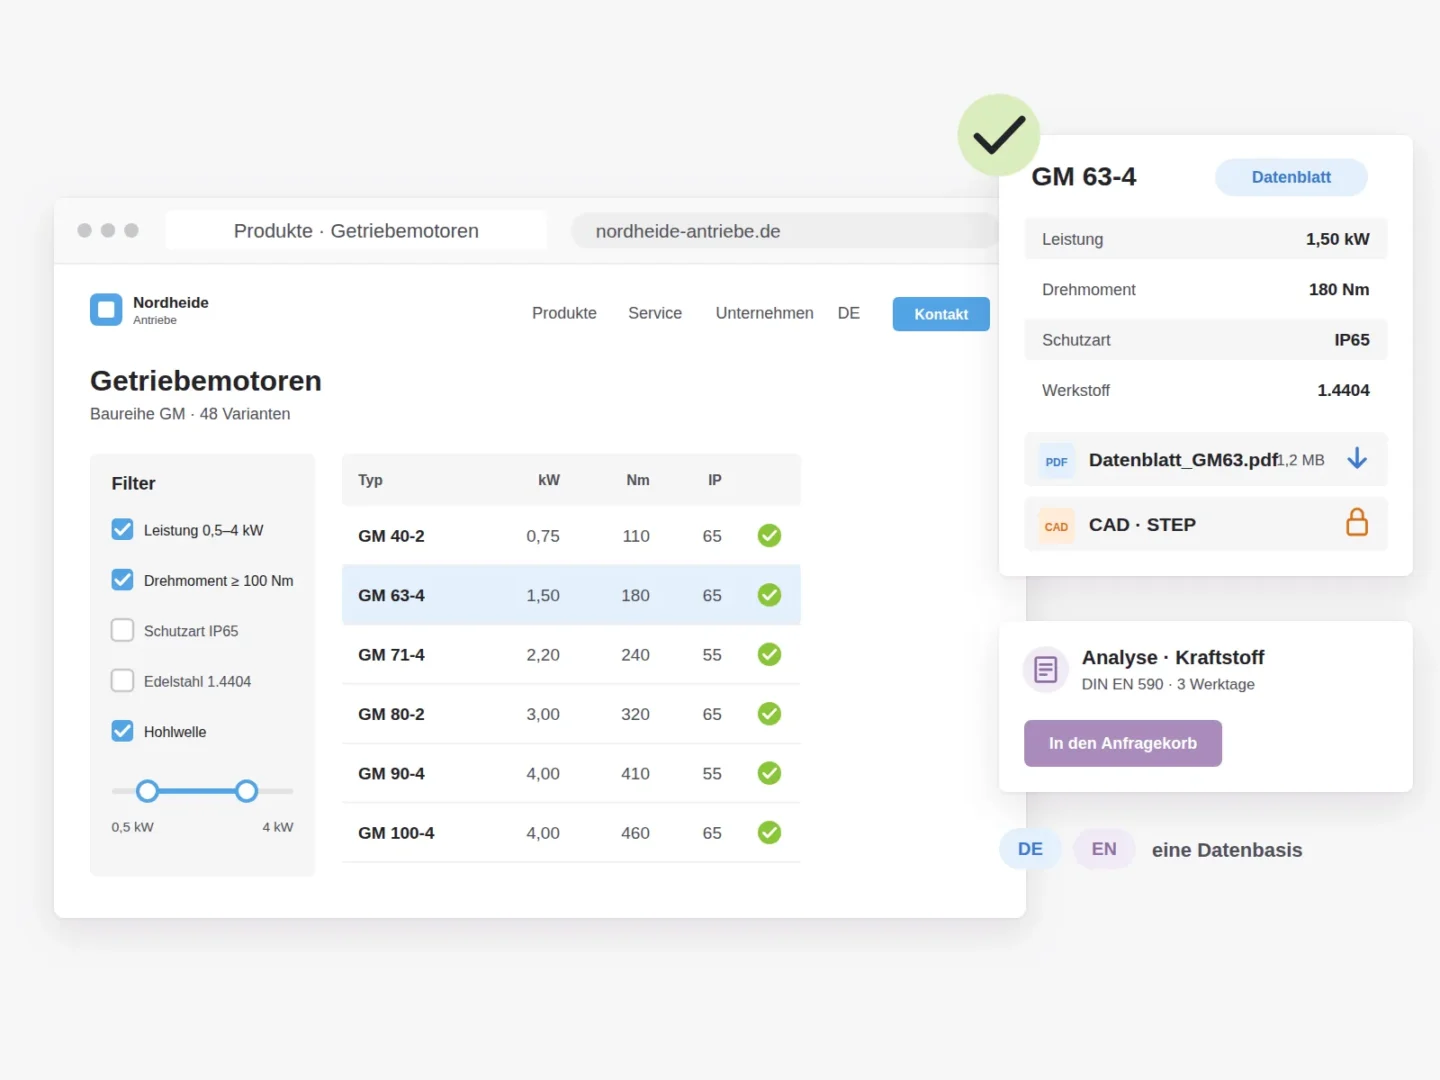Click the CAD · STEP file entry

coord(1206,524)
